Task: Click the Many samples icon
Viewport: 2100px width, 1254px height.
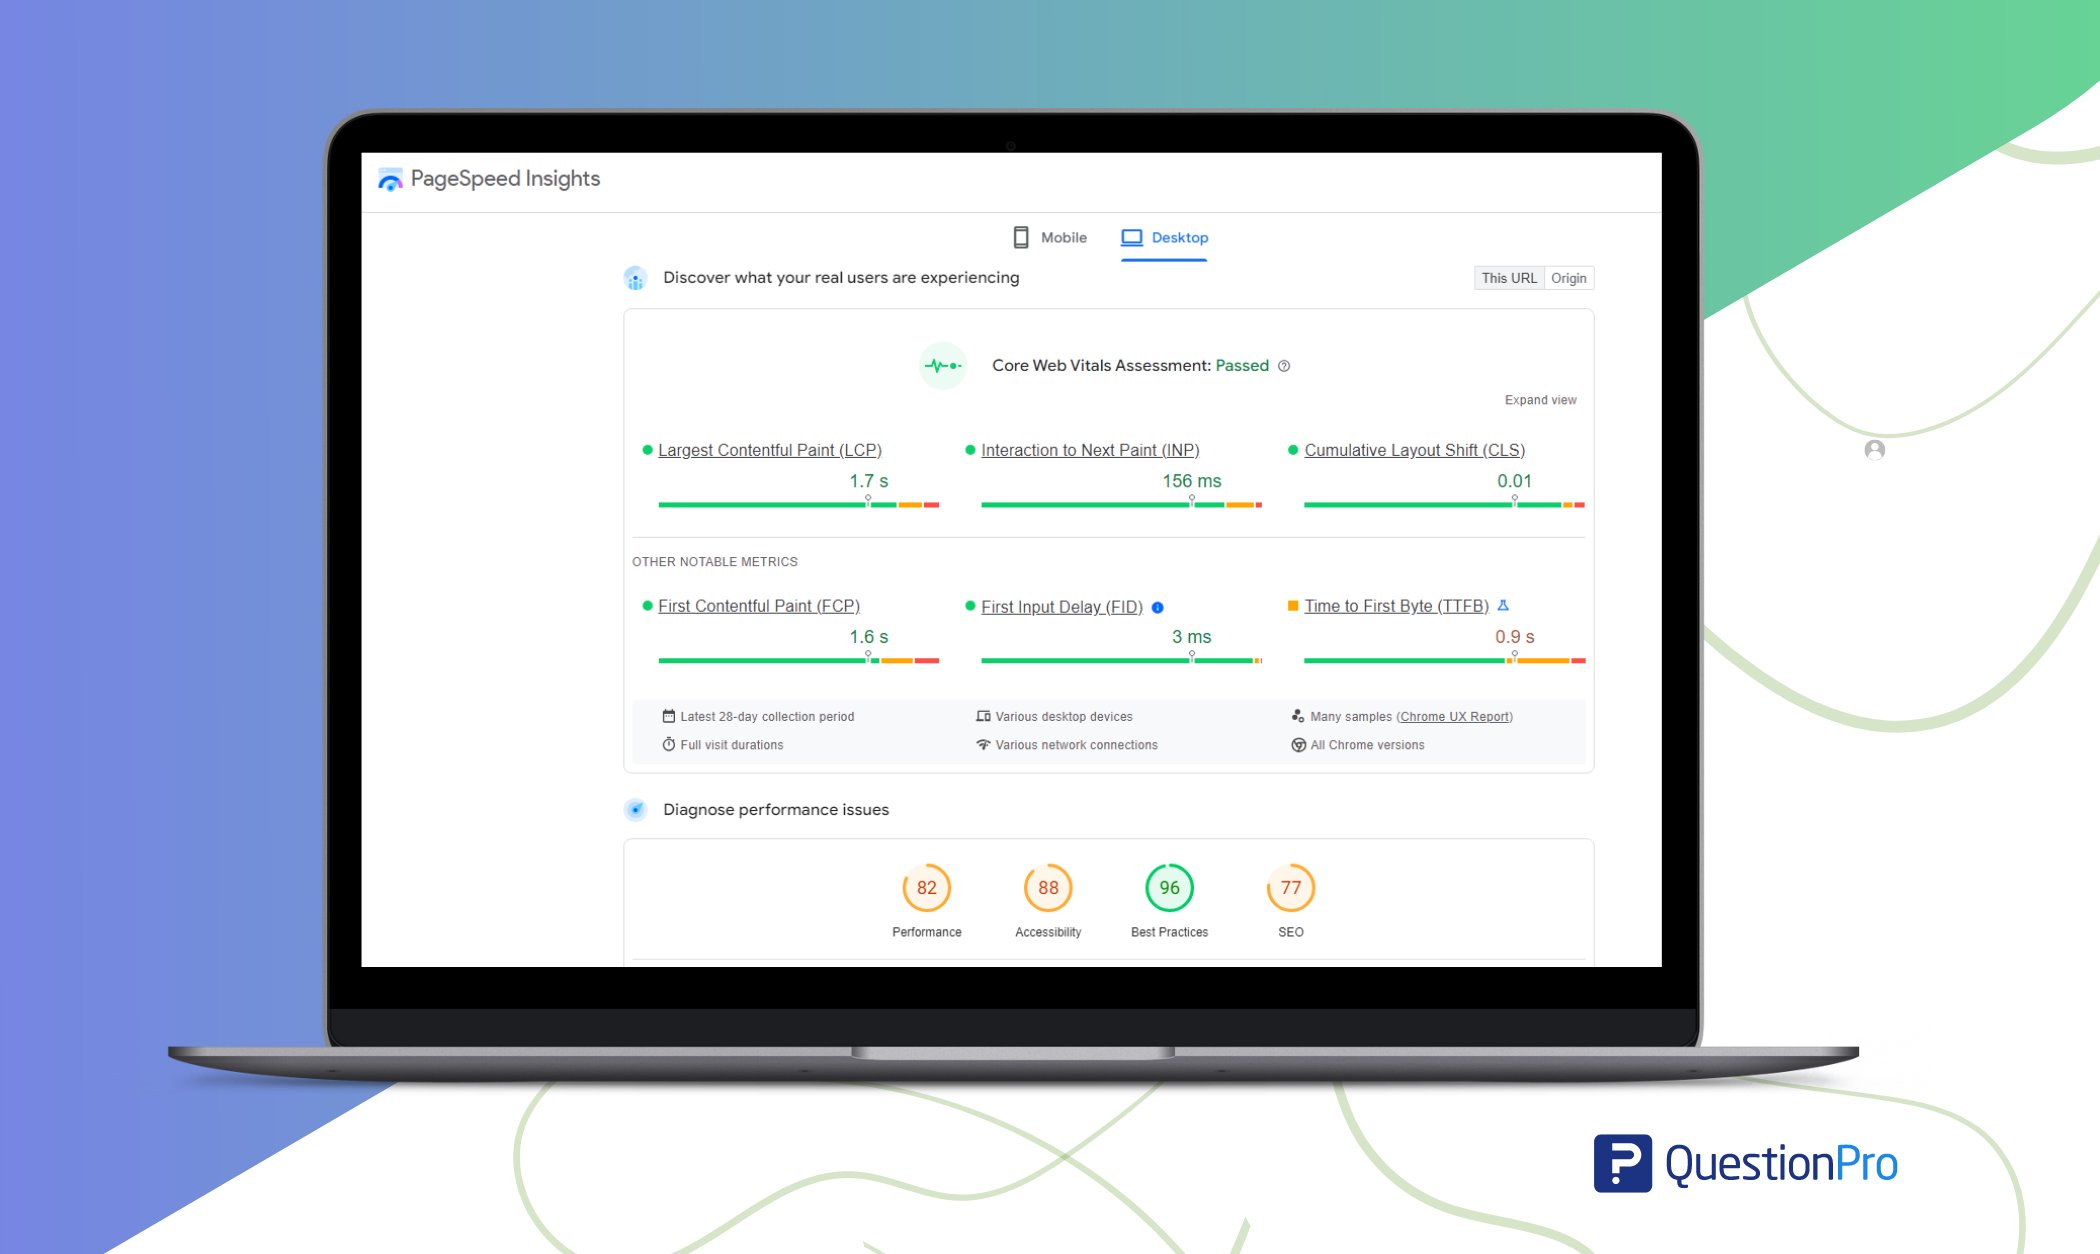Action: tap(1298, 716)
